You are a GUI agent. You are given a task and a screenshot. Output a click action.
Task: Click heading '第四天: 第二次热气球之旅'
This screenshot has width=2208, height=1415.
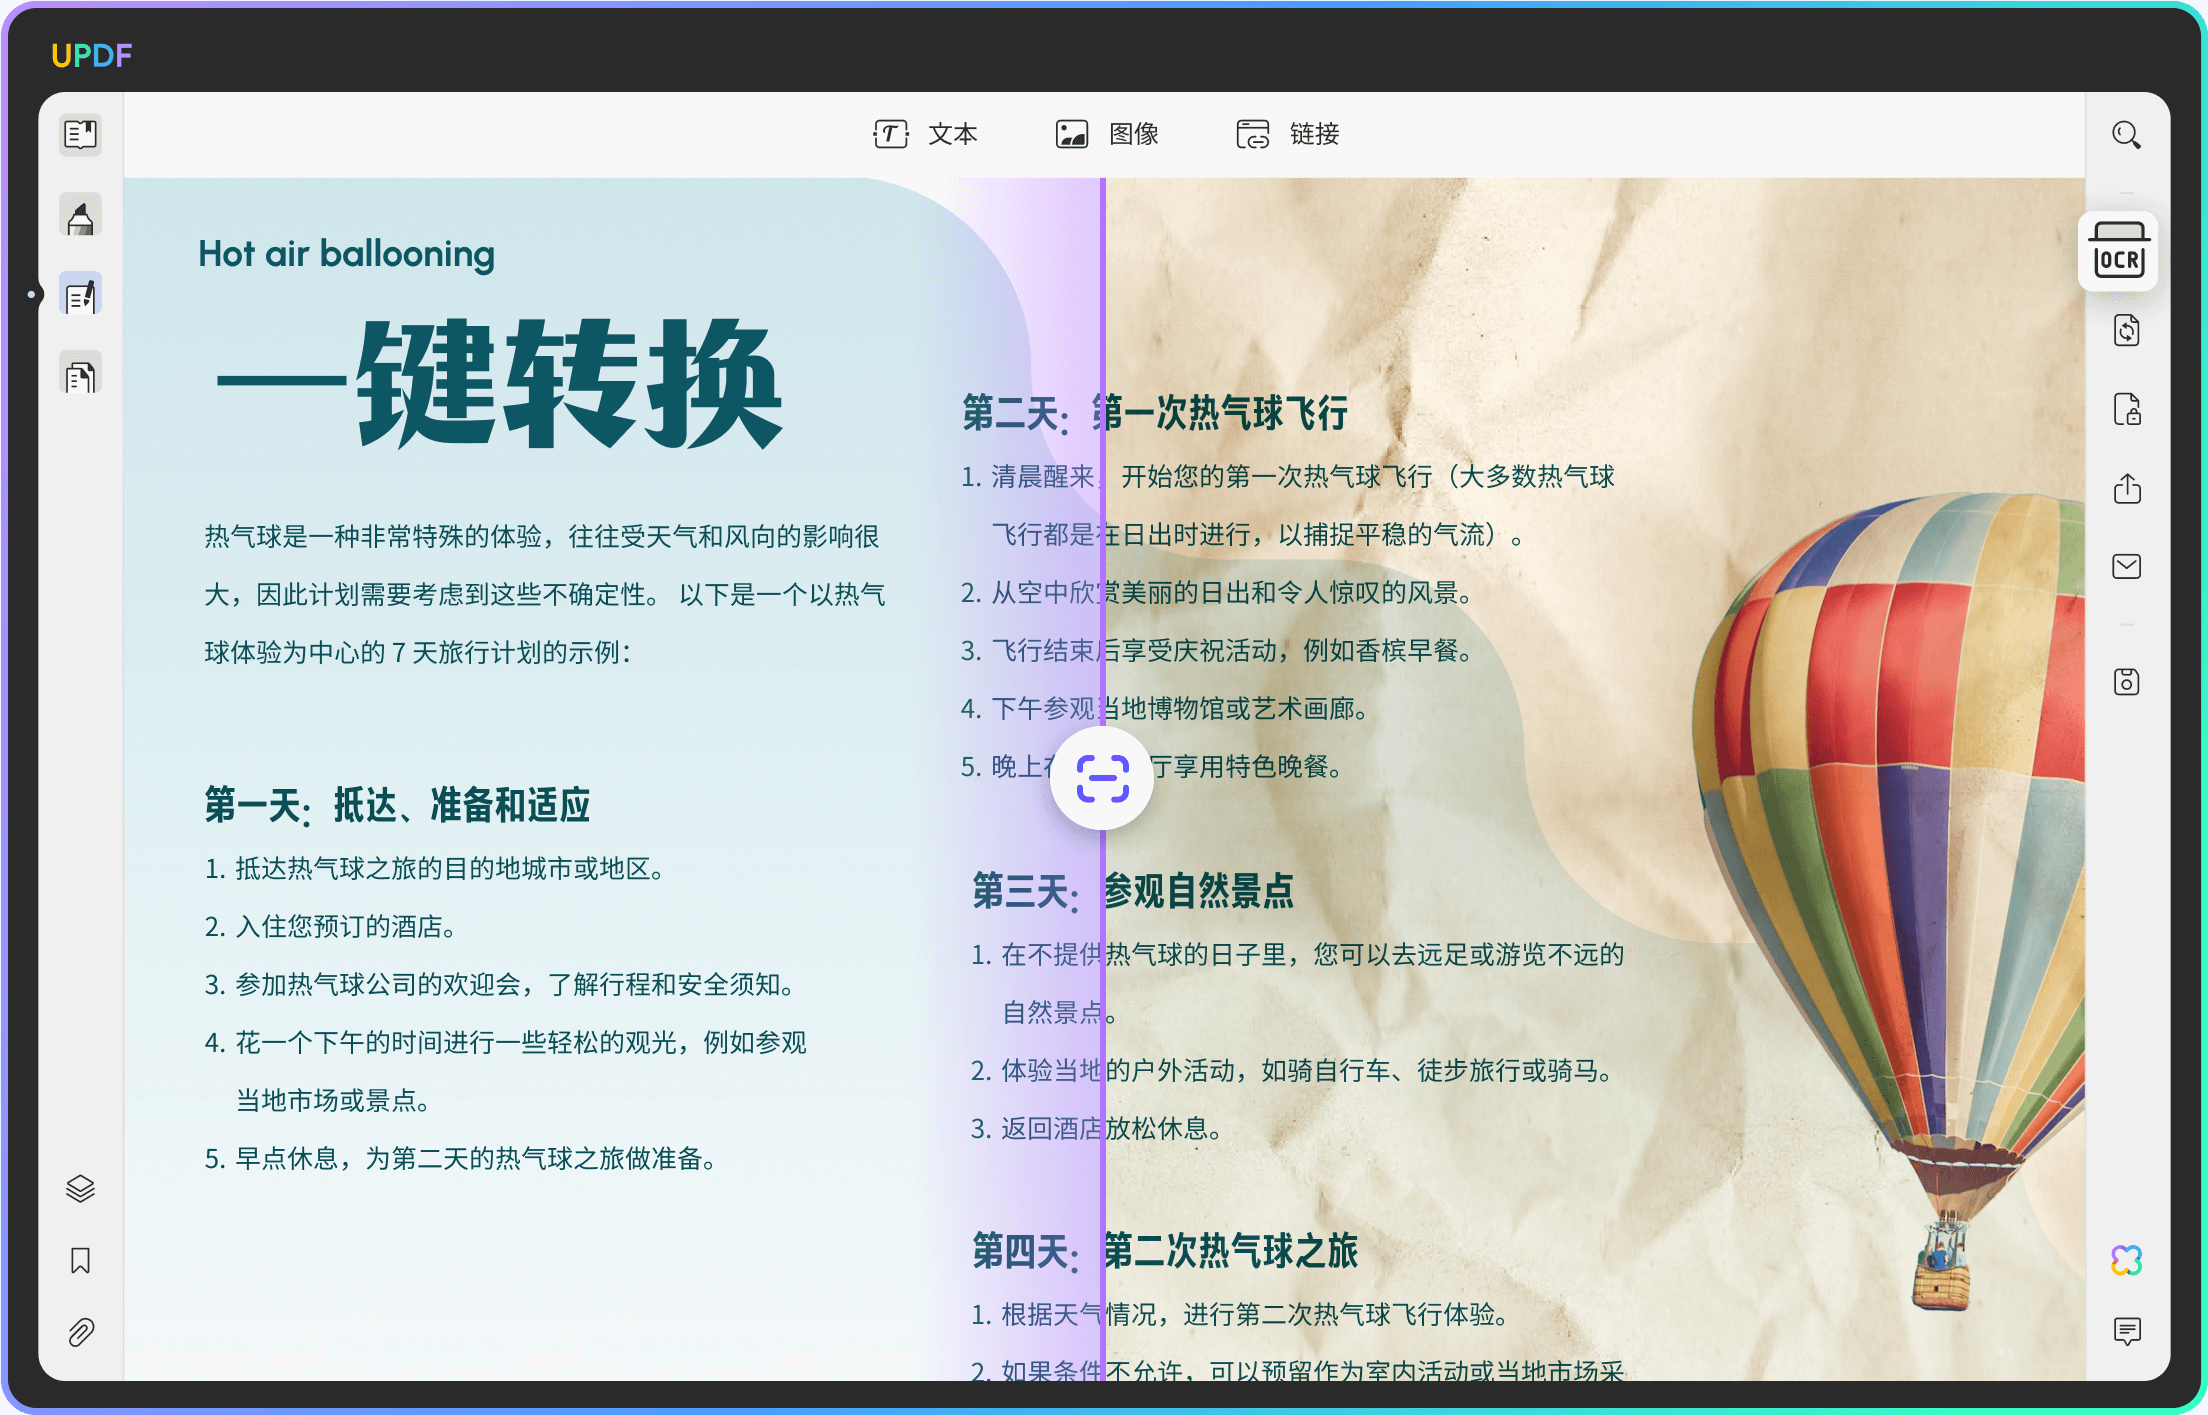(1165, 1251)
